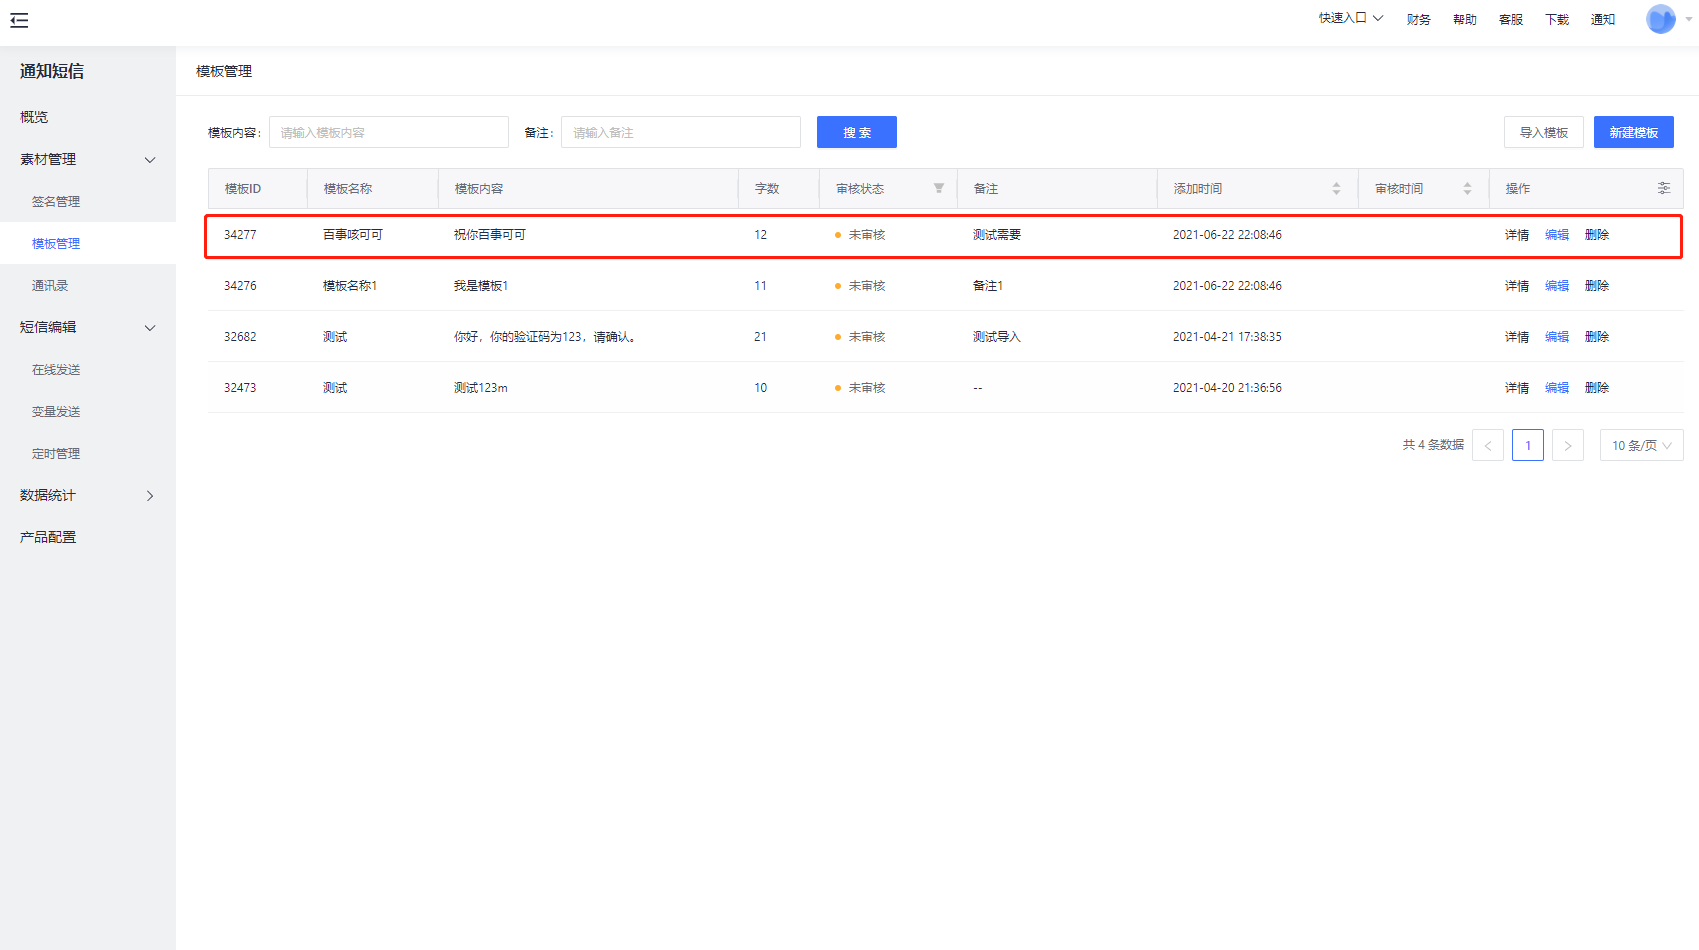View 详情 for template 32682
1699x950 pixels.
coord(1517,337)
